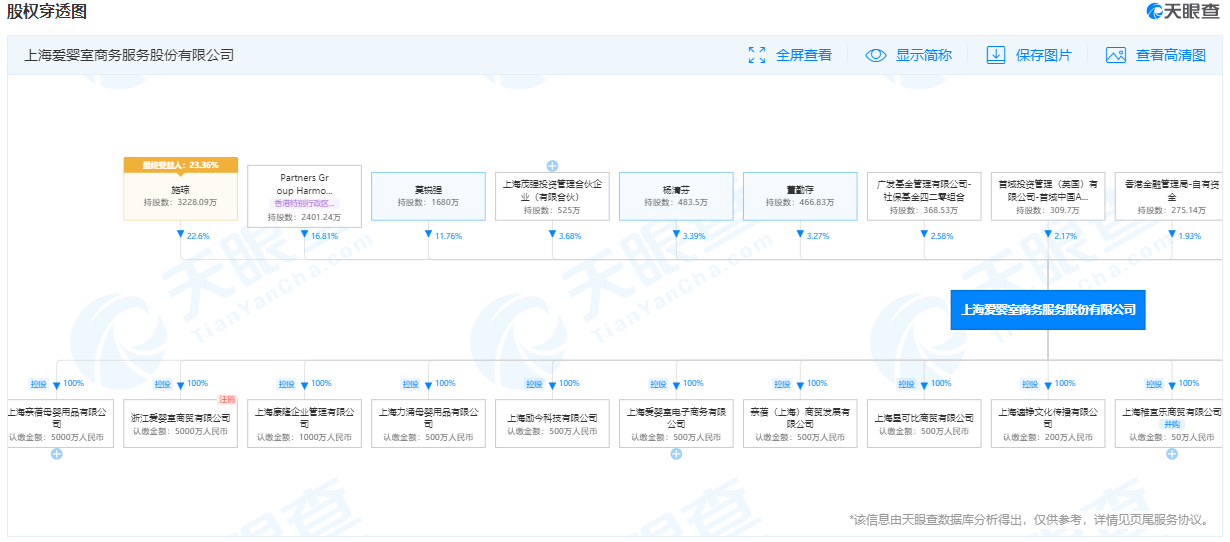Click the 查看高清图 text link

pyautogui.click(x=1170, y=55)
